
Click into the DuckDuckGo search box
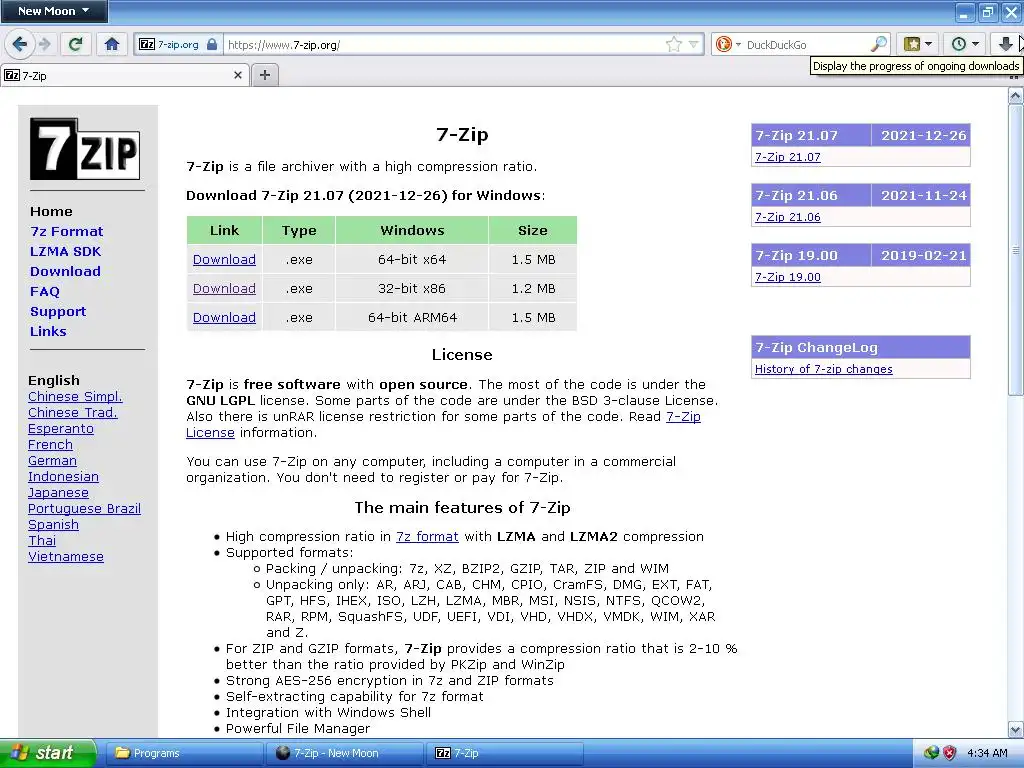click(807, 44)
